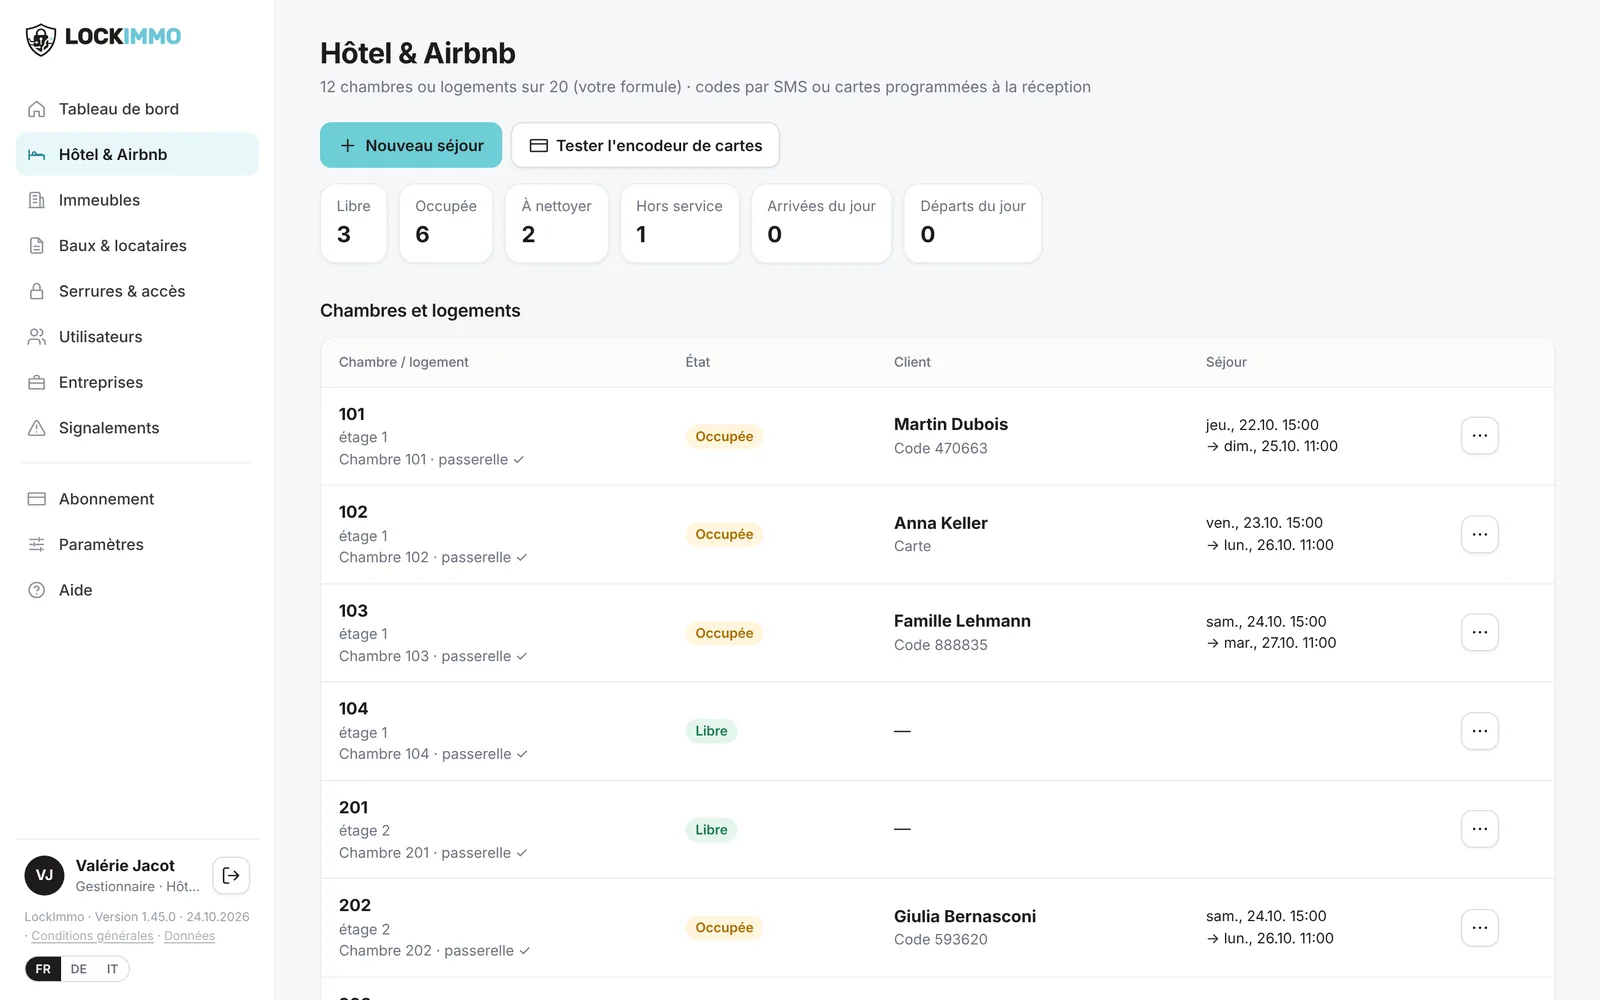Click the LockImmo shield logo
The width and height of the screenshot is (1600, 1000).
(x=40, y=39)
